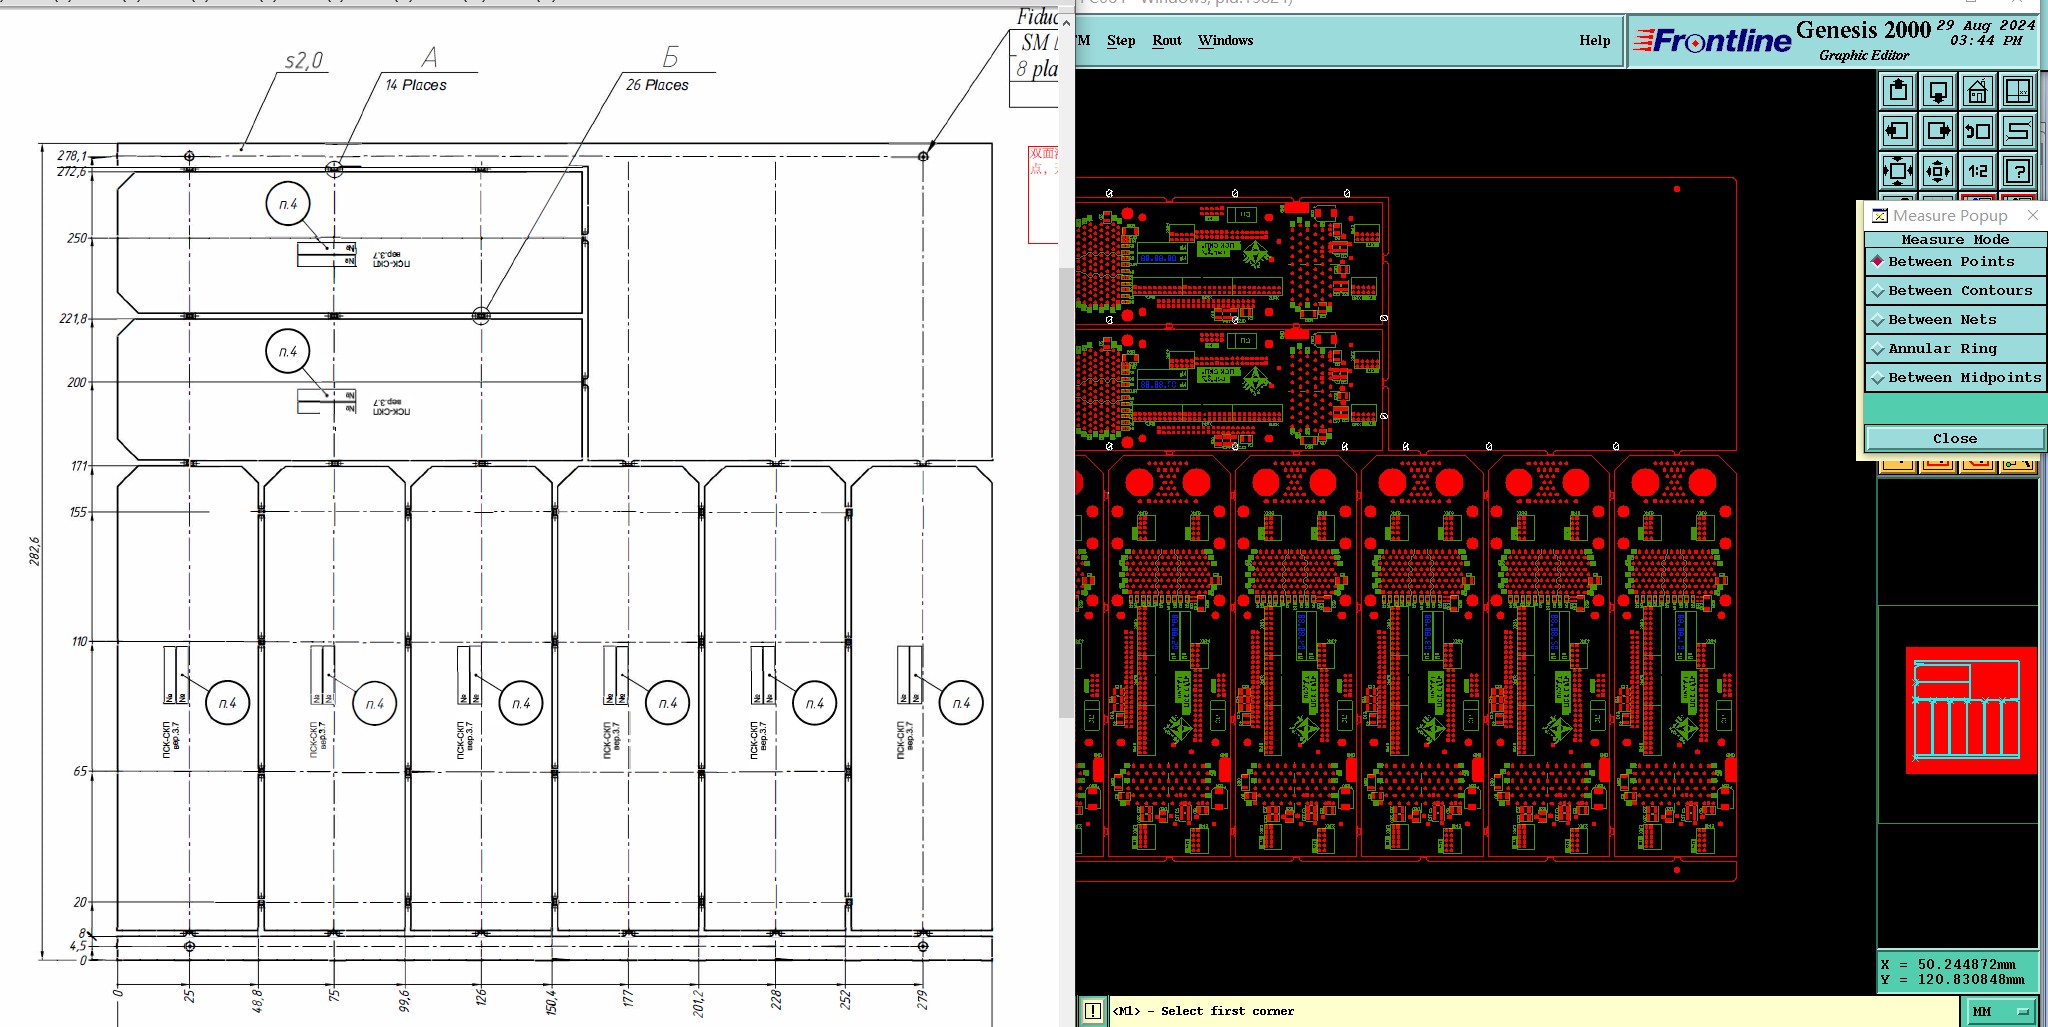Click the 278,1 dimension label

coord(72,156)
